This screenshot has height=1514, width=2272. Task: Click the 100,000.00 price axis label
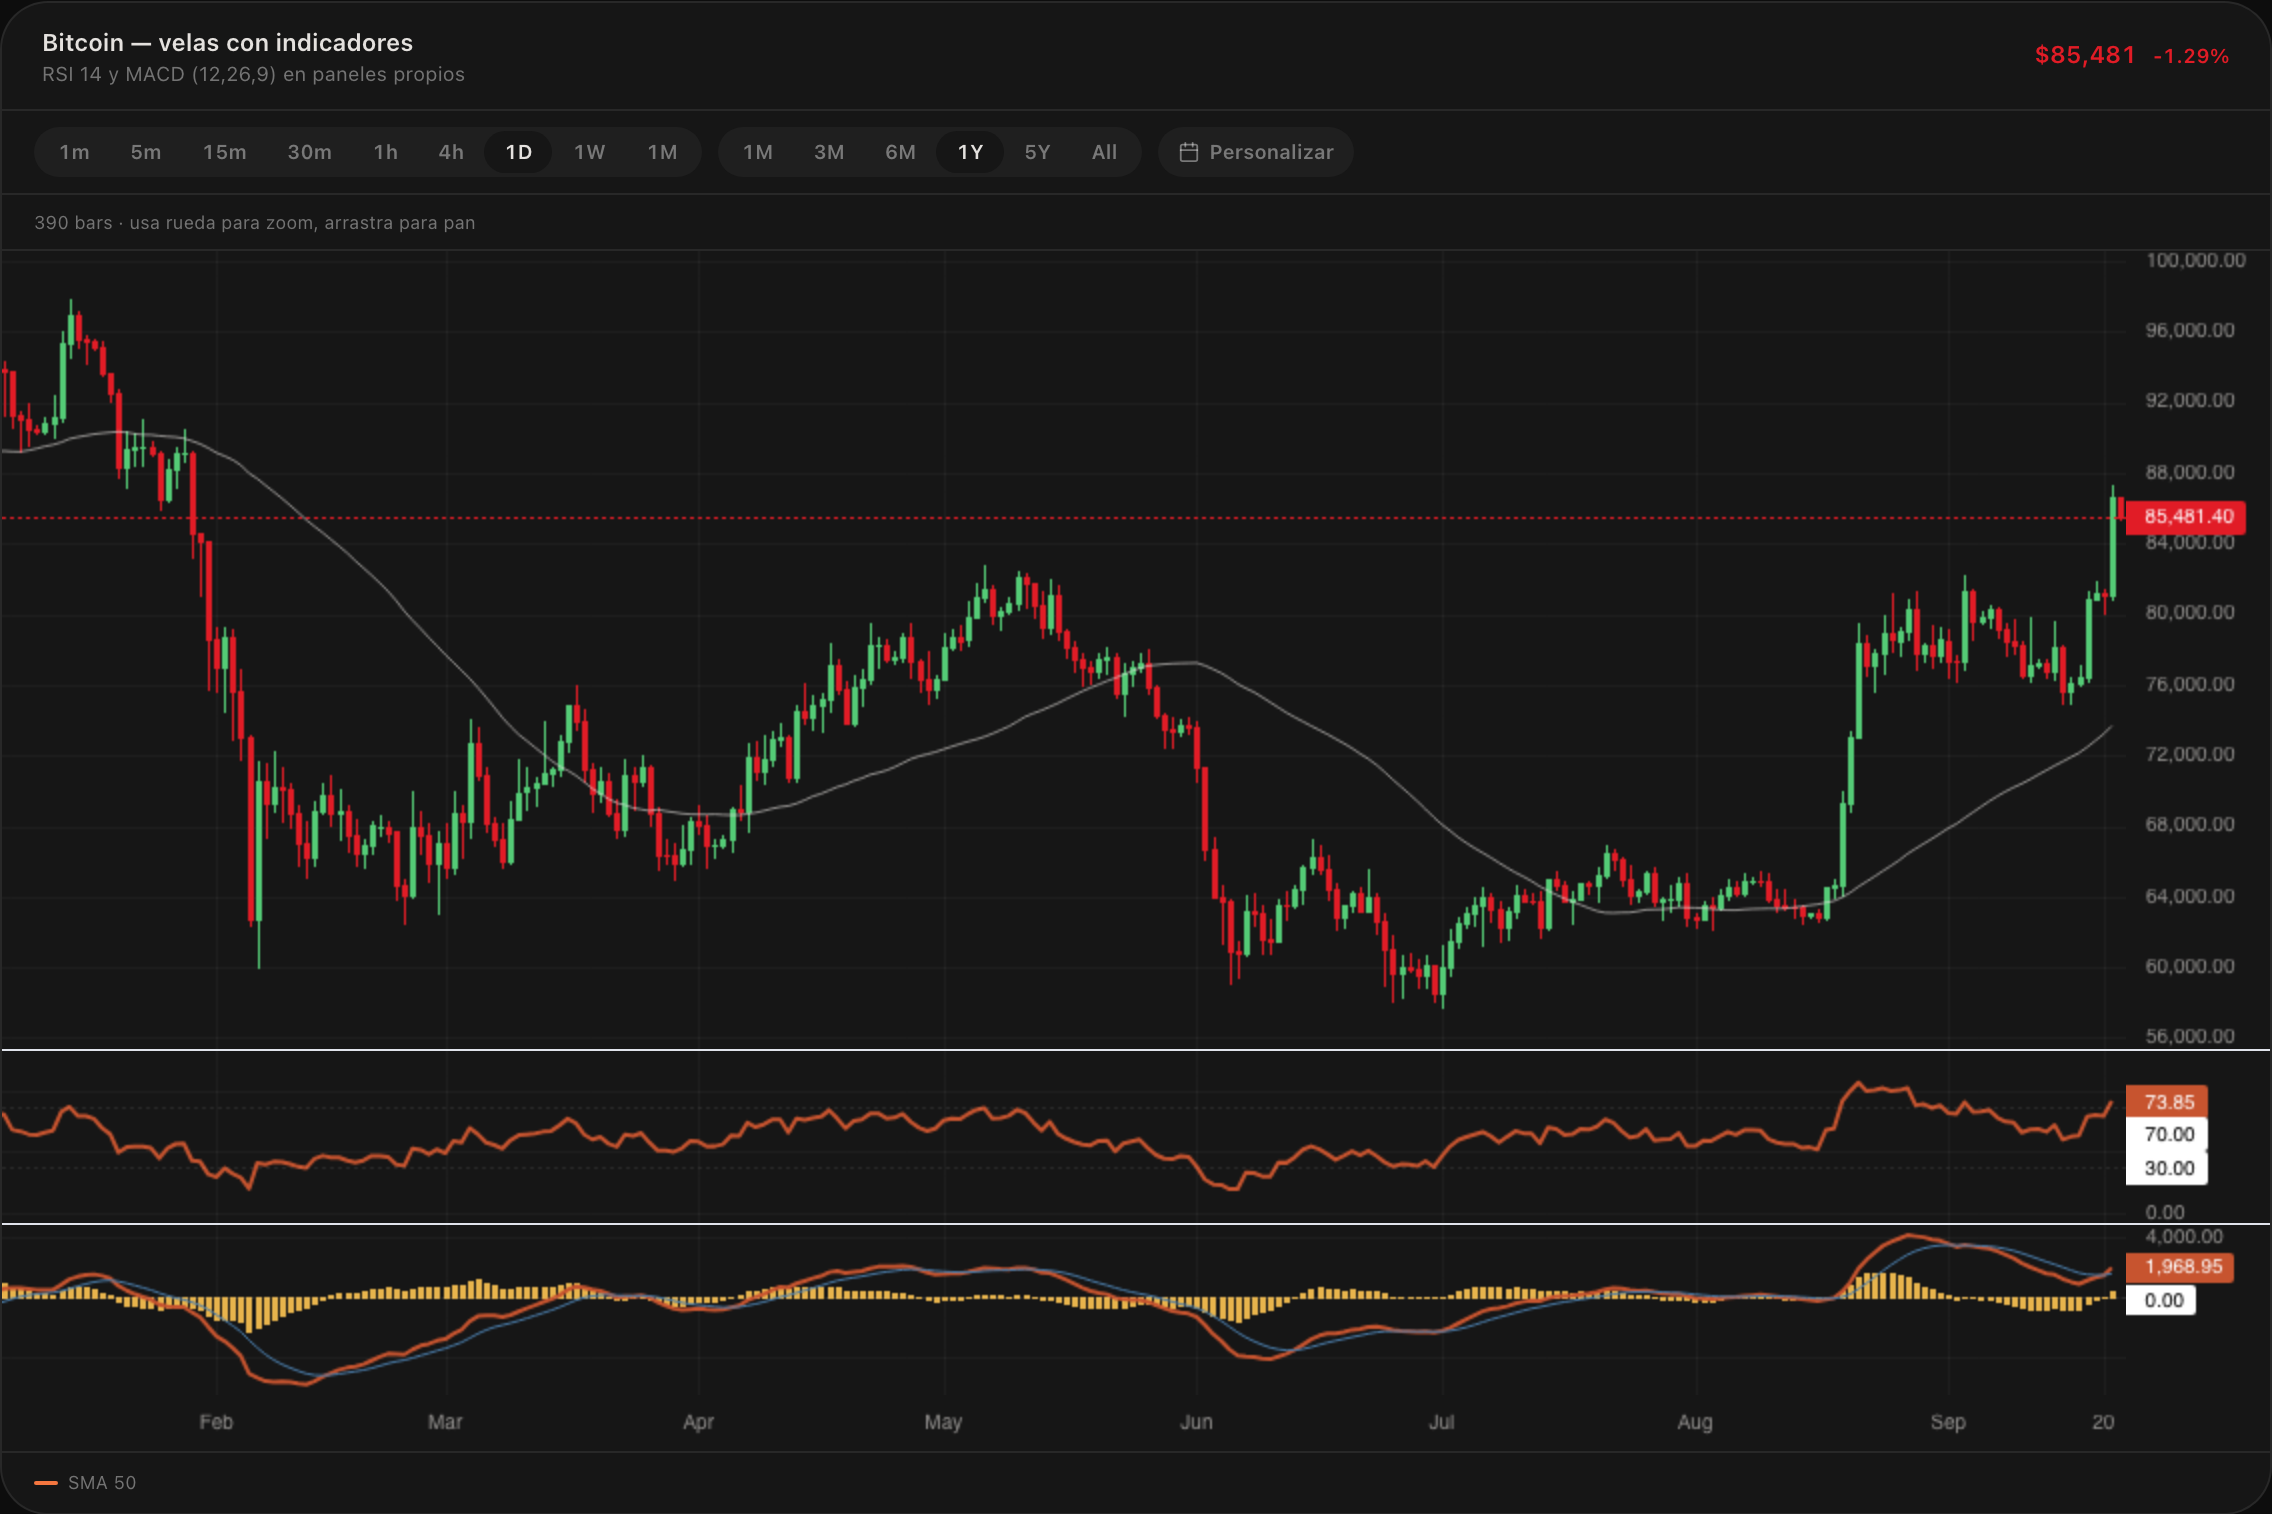(2195, 261)
